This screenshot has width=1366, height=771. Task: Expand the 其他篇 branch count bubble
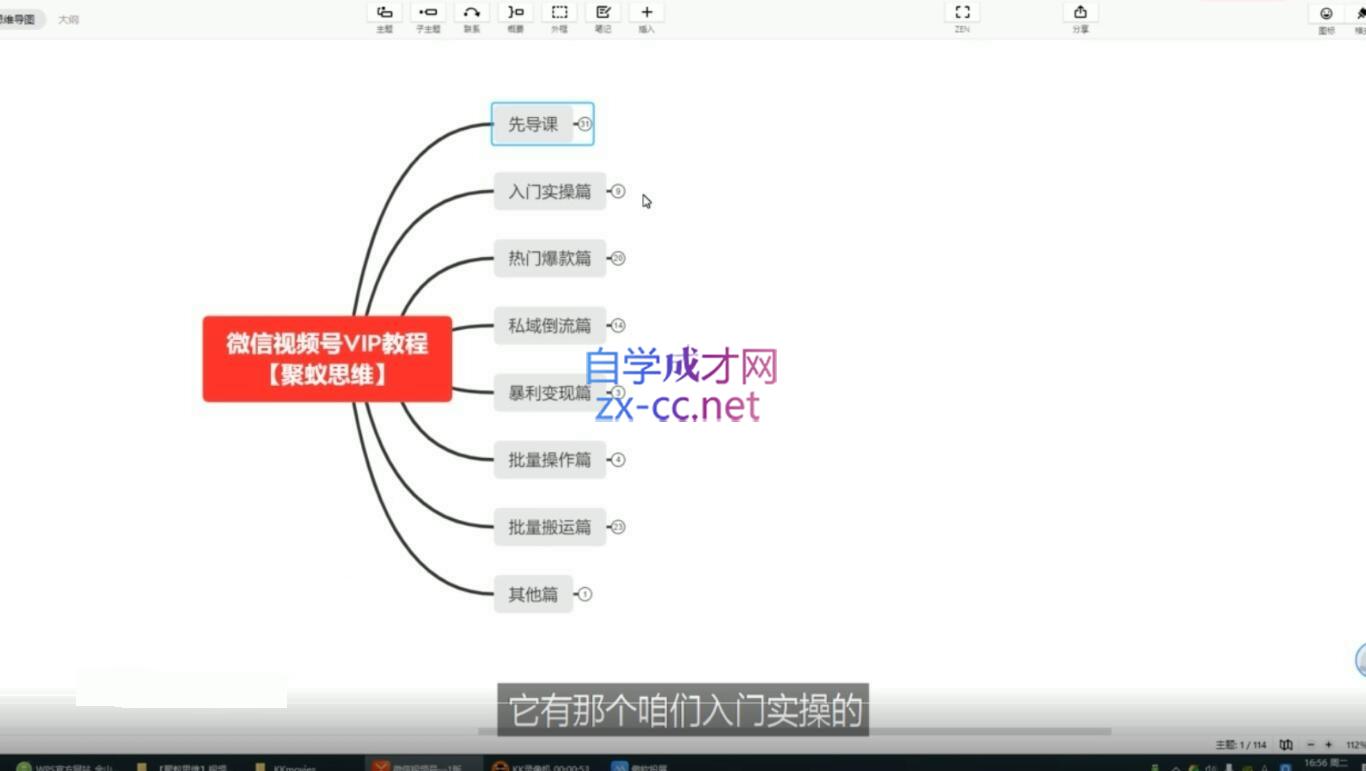tap(585, 594)
